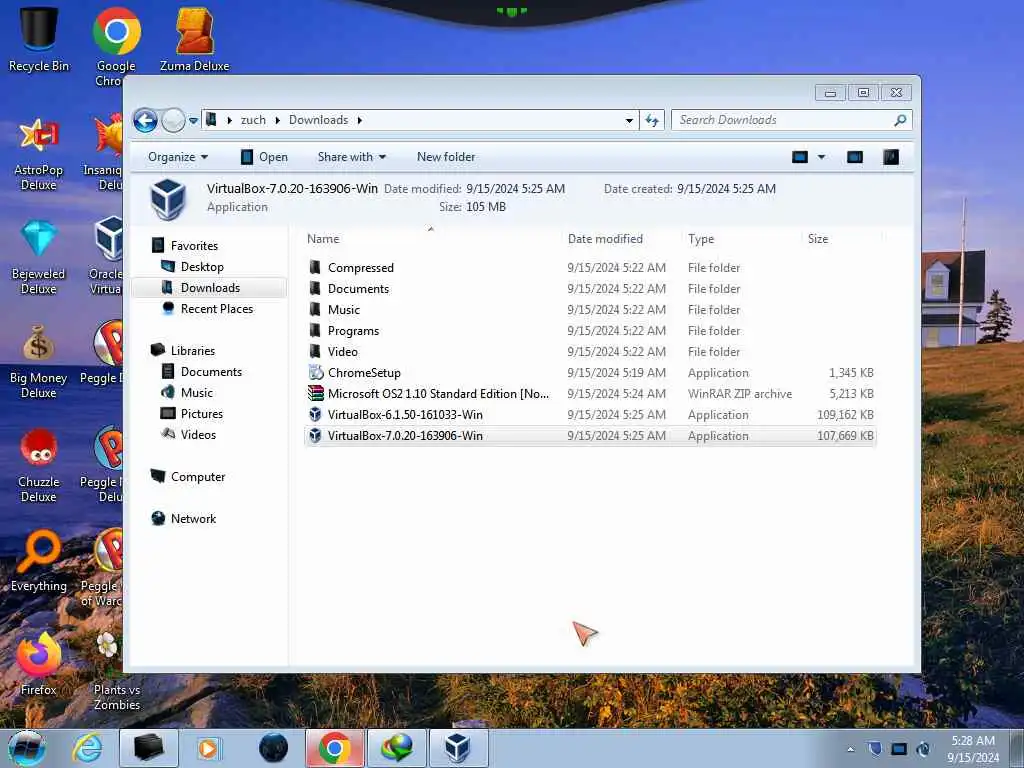The width and height of the screenshot is (1024, 768).
Task: Open Explorer help button
Action: point(891,157)
